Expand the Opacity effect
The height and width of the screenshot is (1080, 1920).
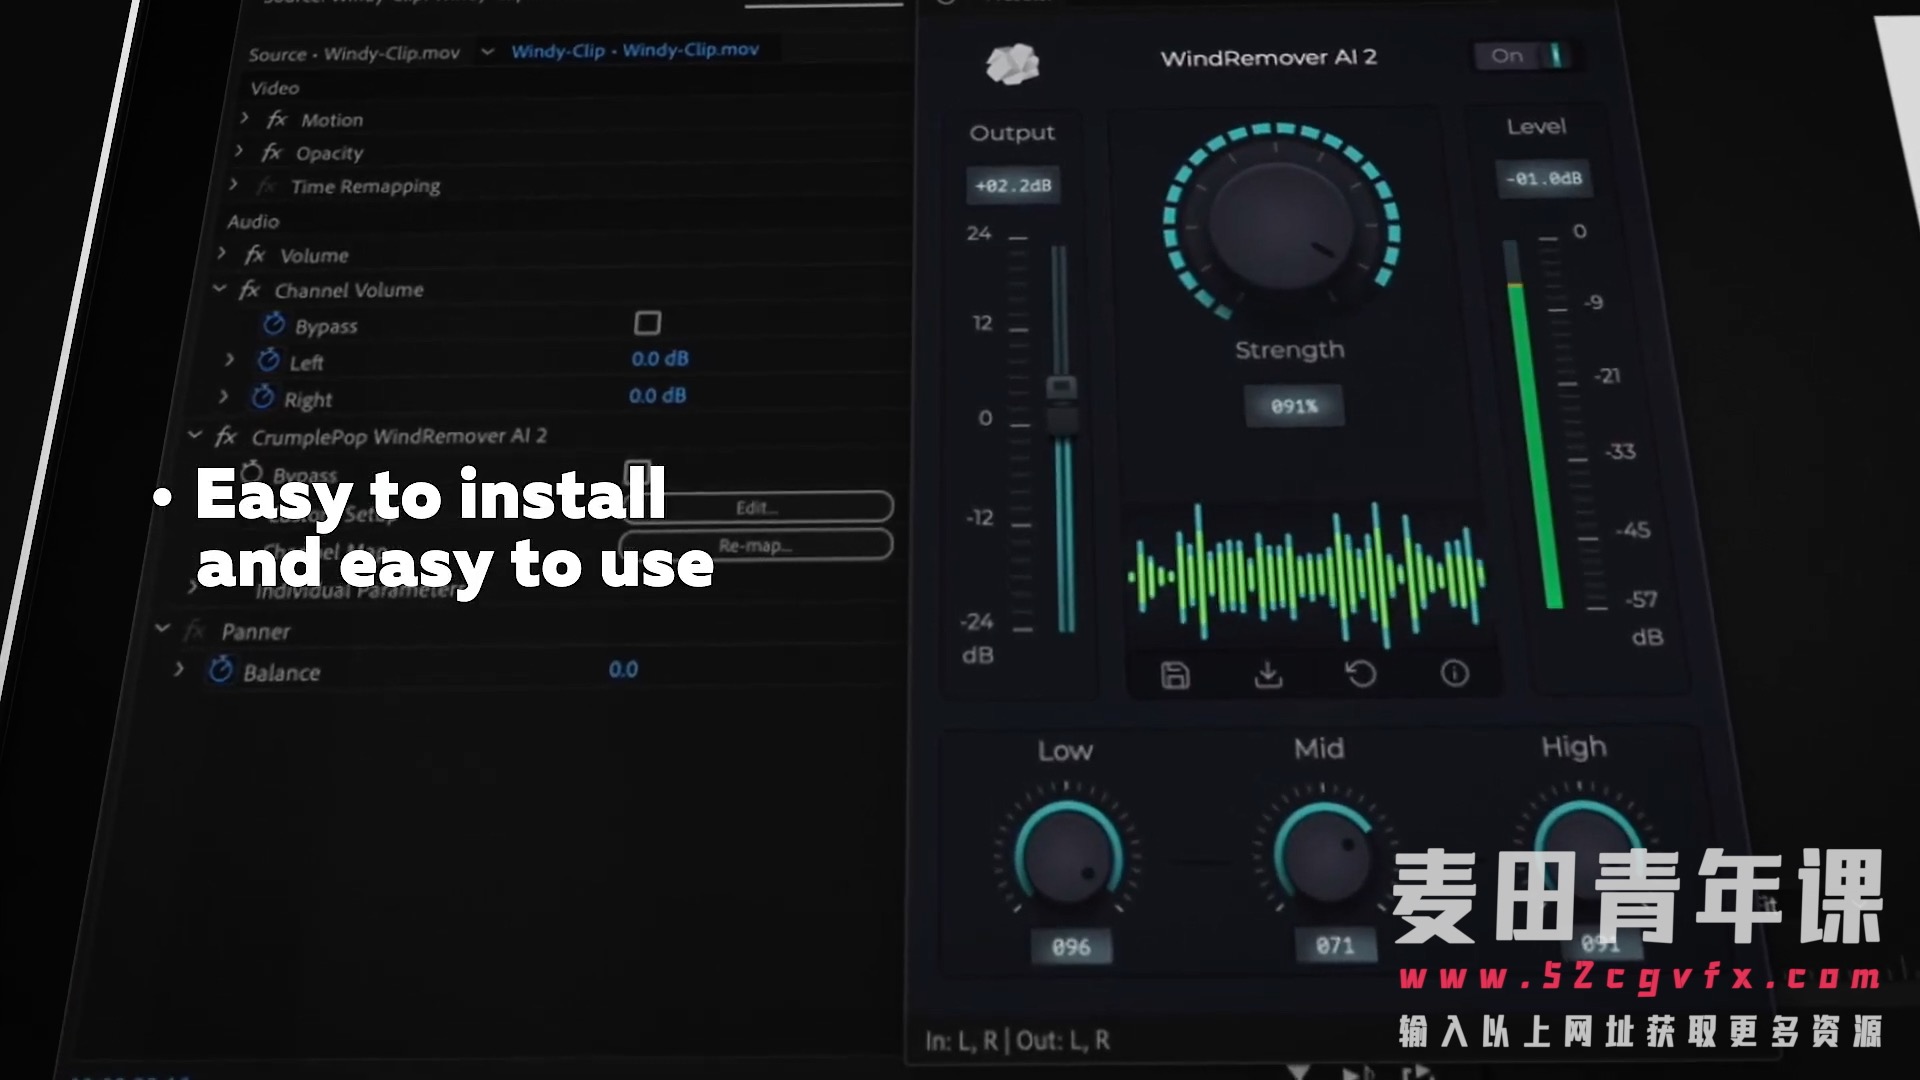coord(238,151)
